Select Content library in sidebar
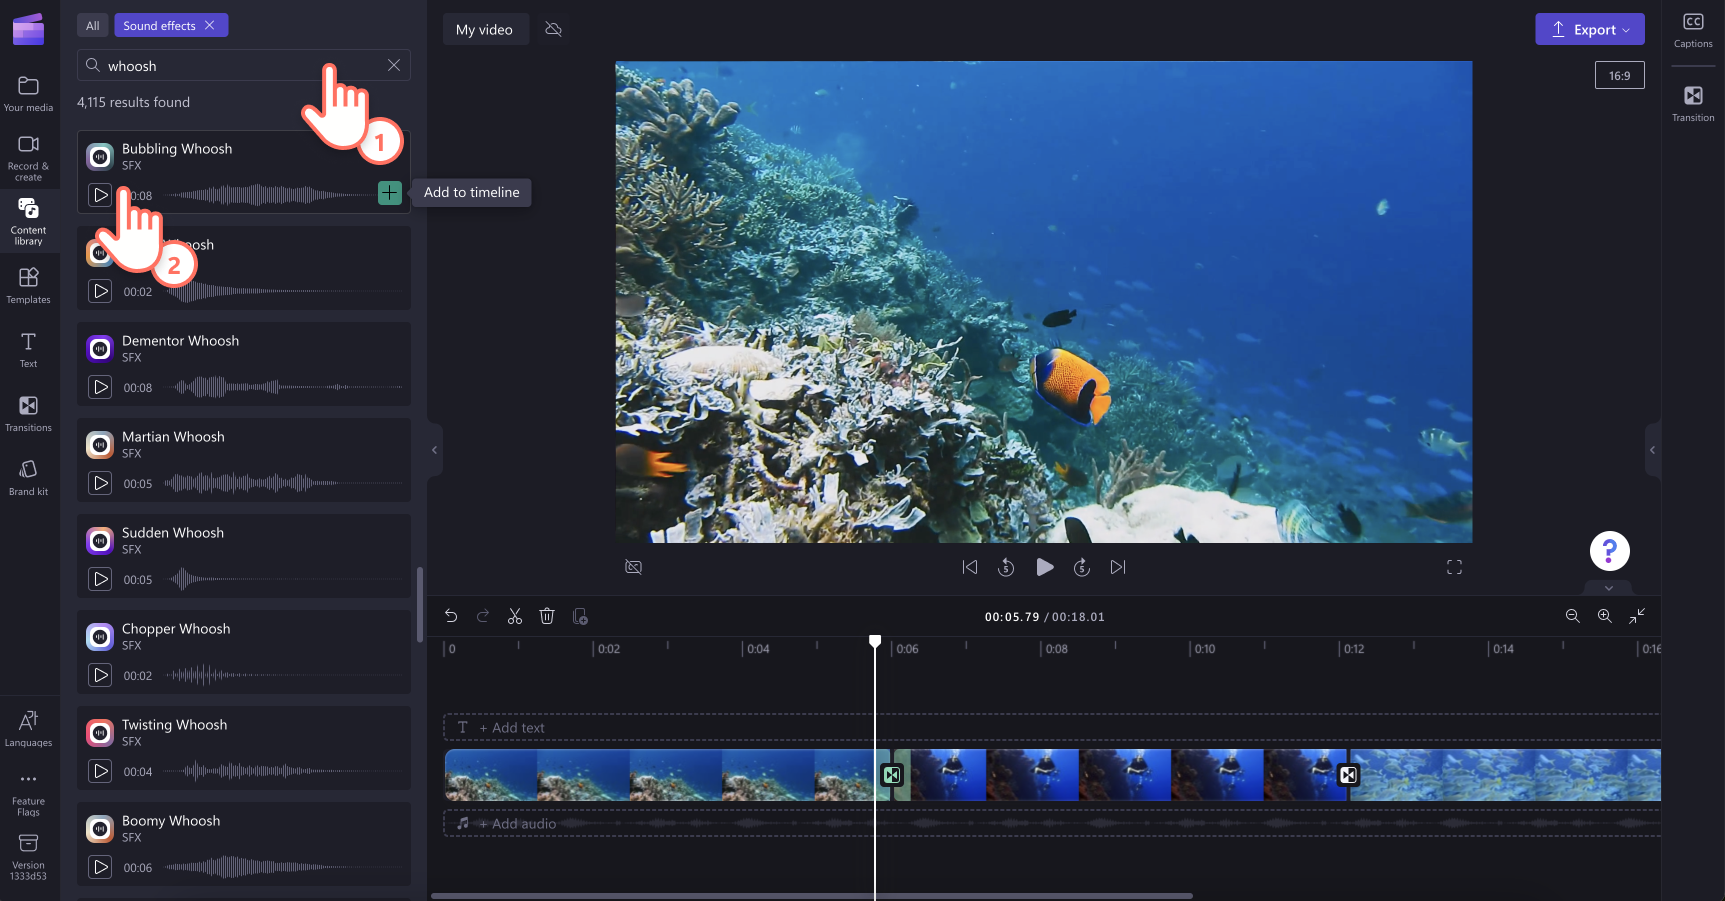The height and width of the screenshot is (901, 1725). (28, 221)
